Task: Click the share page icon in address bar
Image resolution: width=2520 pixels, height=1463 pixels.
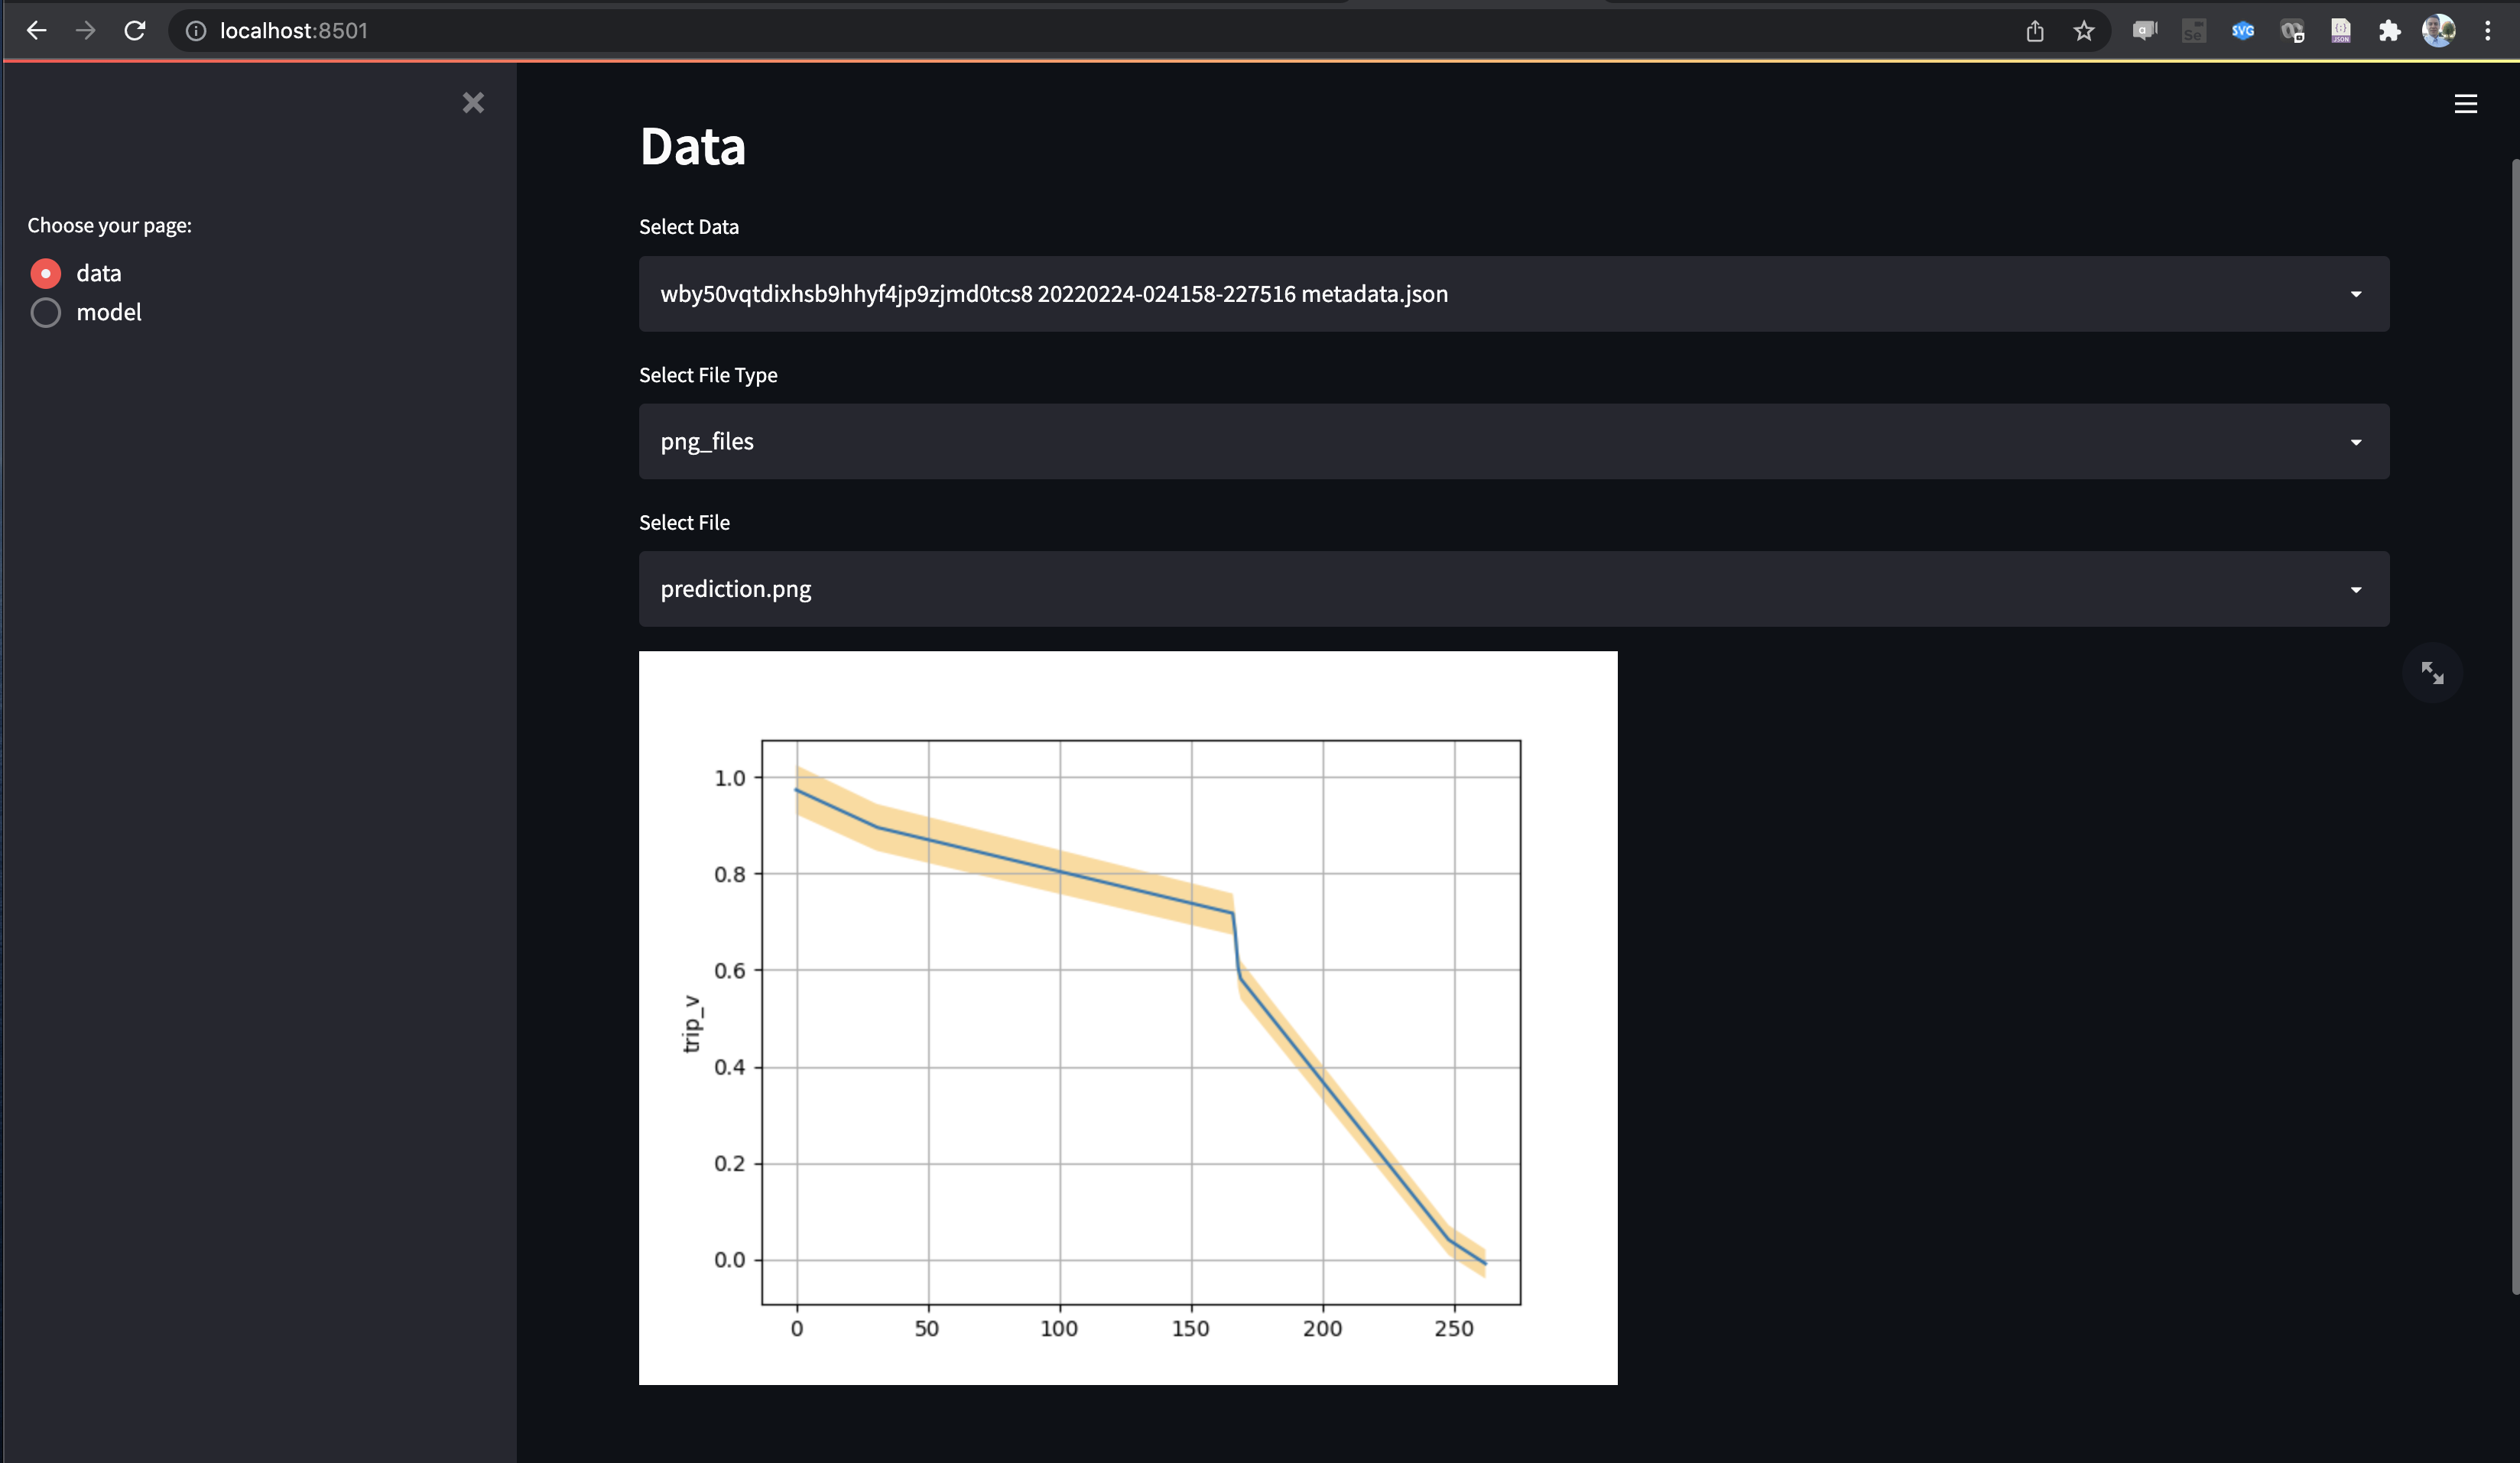Action: point(2035,31)
